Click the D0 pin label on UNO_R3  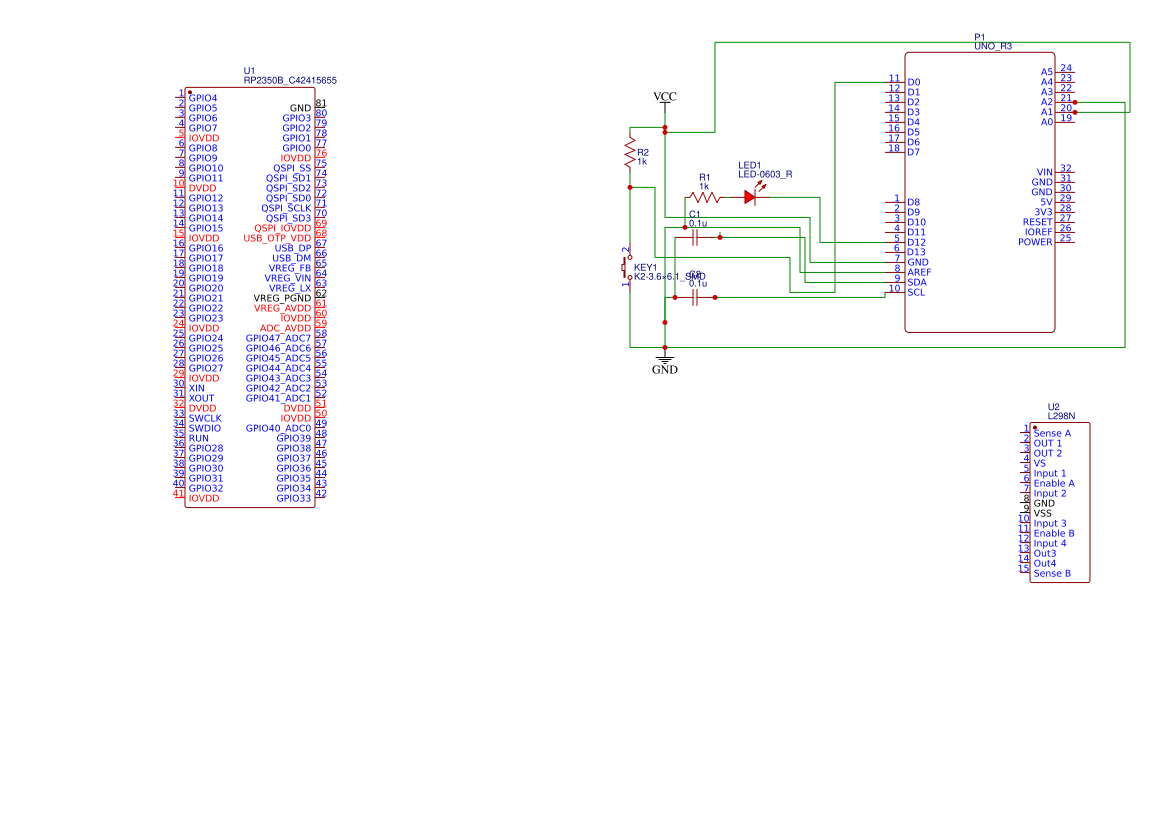914,82
